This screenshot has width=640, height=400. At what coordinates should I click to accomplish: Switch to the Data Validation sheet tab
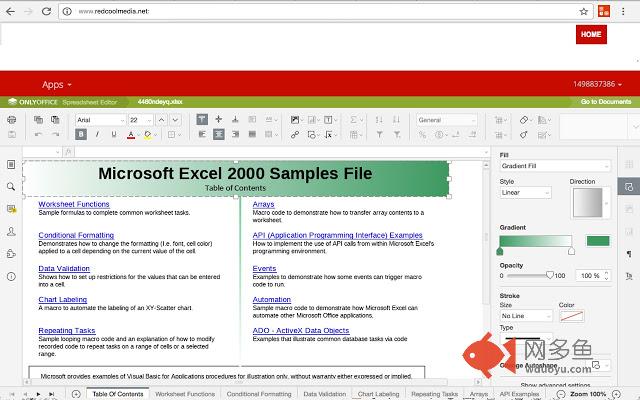point(324,394)
